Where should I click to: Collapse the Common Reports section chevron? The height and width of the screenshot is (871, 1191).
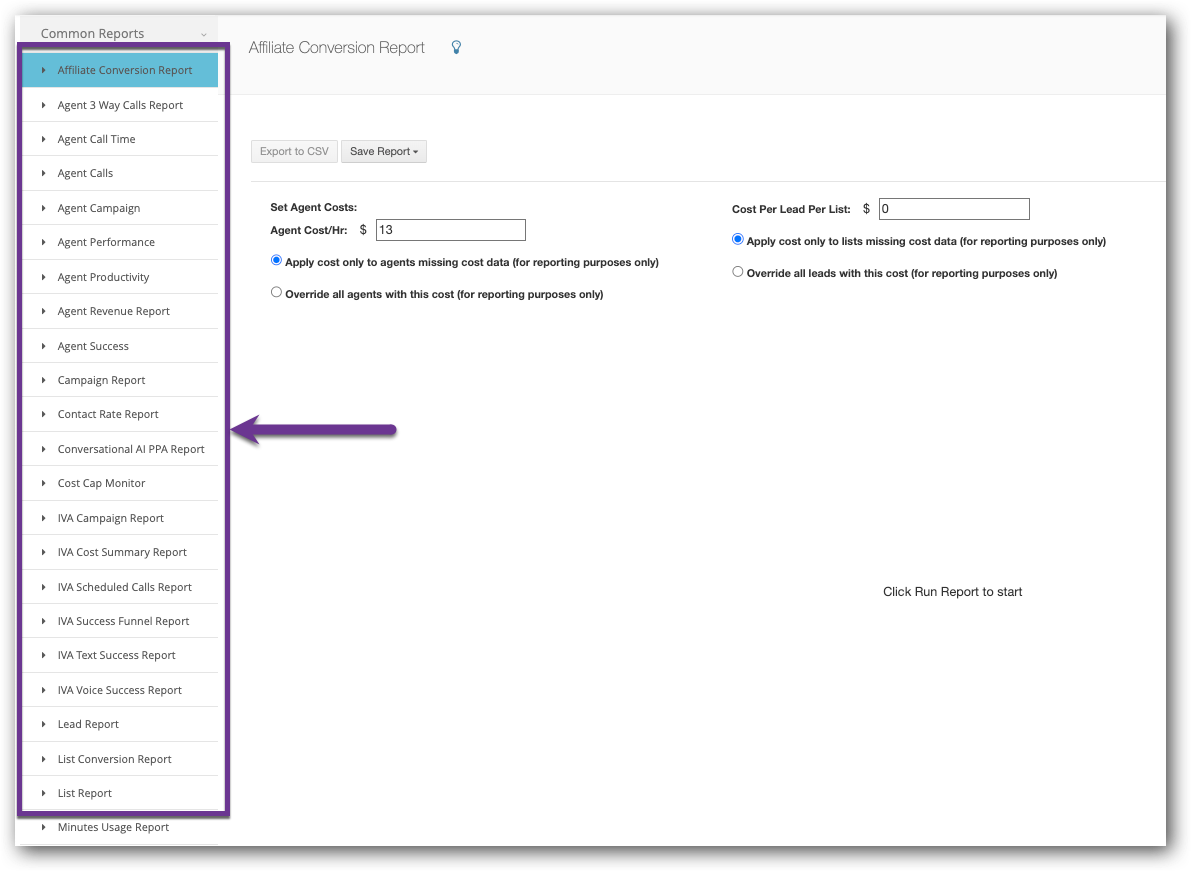[204, 34]
